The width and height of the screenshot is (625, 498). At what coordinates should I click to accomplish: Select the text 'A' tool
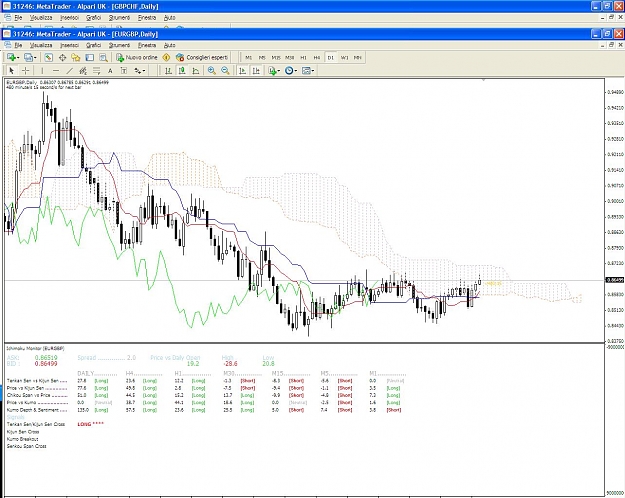pyautogui.click(x=110, y=71)
